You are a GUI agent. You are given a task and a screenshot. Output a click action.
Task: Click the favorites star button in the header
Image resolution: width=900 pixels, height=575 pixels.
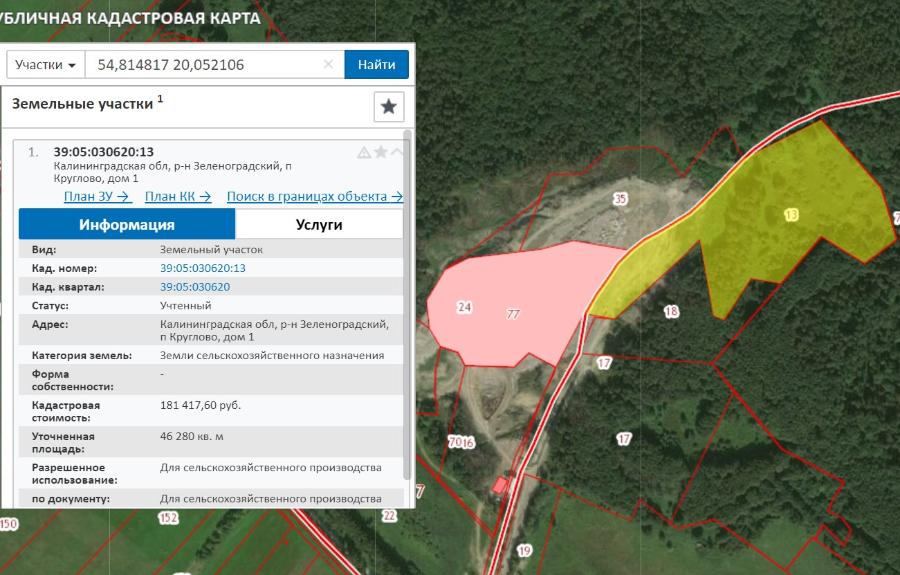pyautogui.click(x=388, y=106)
